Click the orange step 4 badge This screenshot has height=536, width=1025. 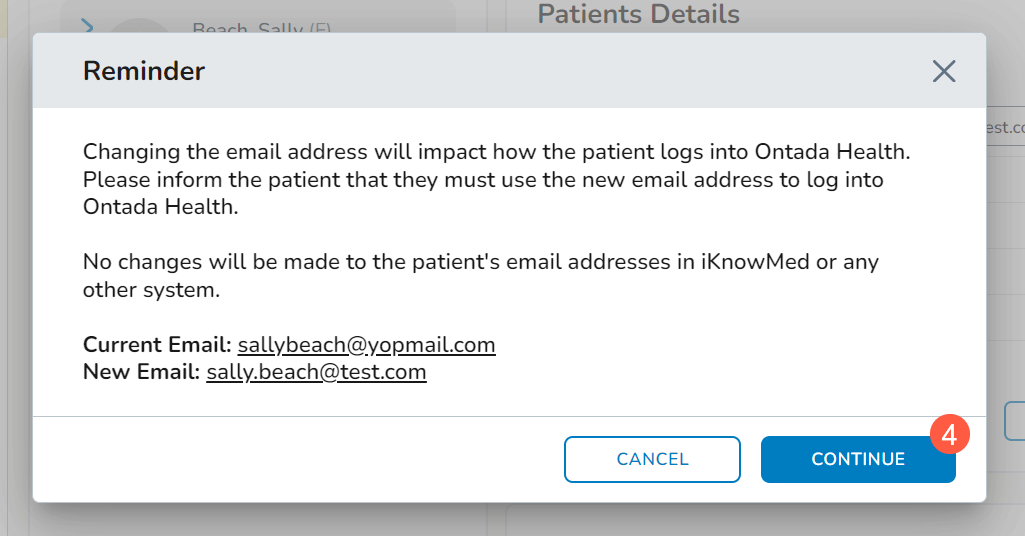949,434
